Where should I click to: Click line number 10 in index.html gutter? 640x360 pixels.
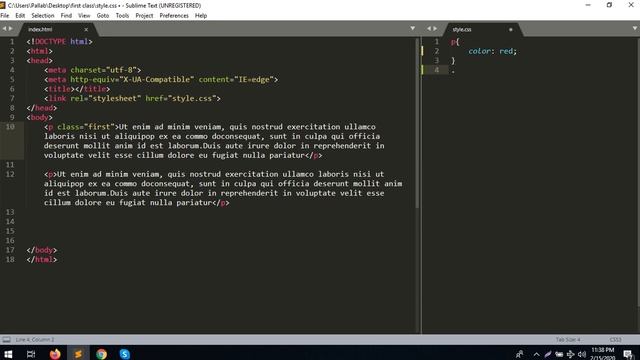tap(10, 127)
